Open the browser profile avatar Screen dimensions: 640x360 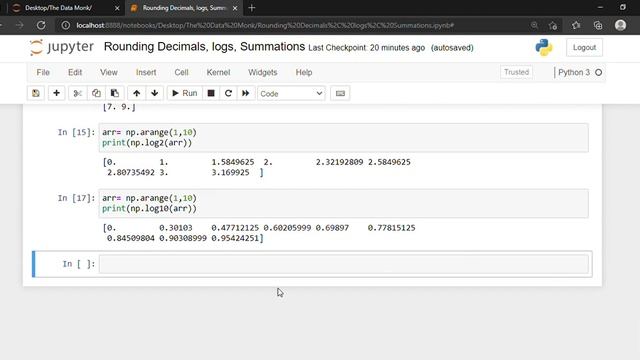coord(620,25)
